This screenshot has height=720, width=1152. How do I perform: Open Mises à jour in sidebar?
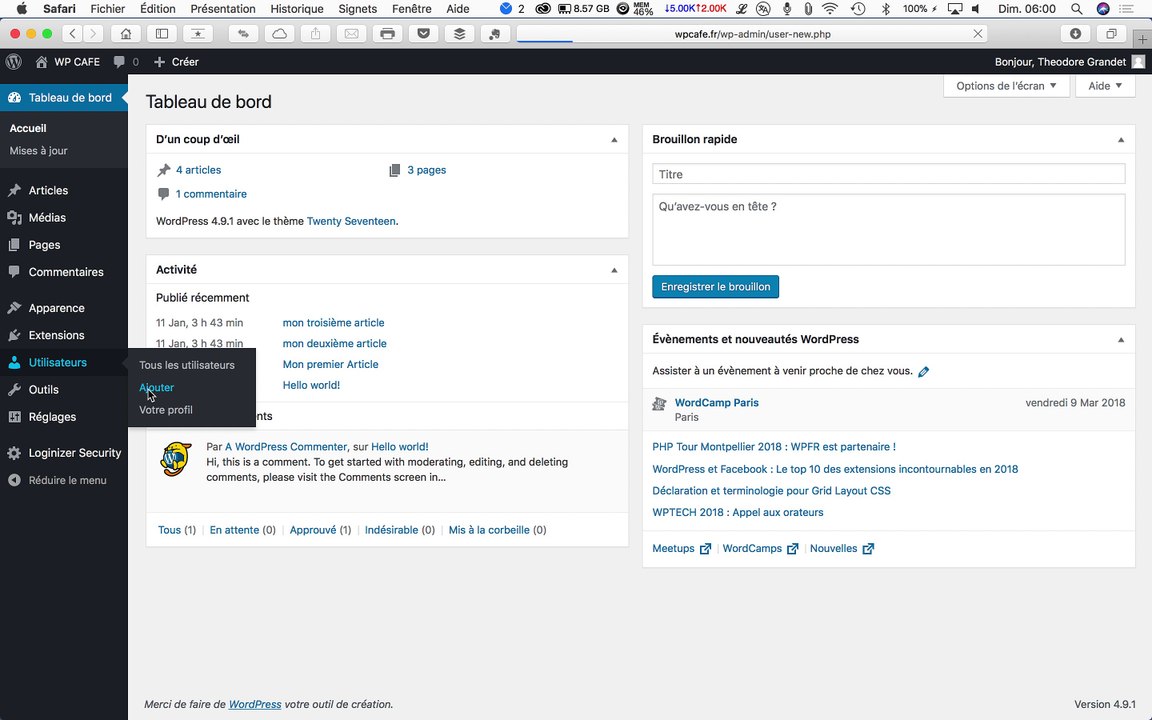click(38, 151)
